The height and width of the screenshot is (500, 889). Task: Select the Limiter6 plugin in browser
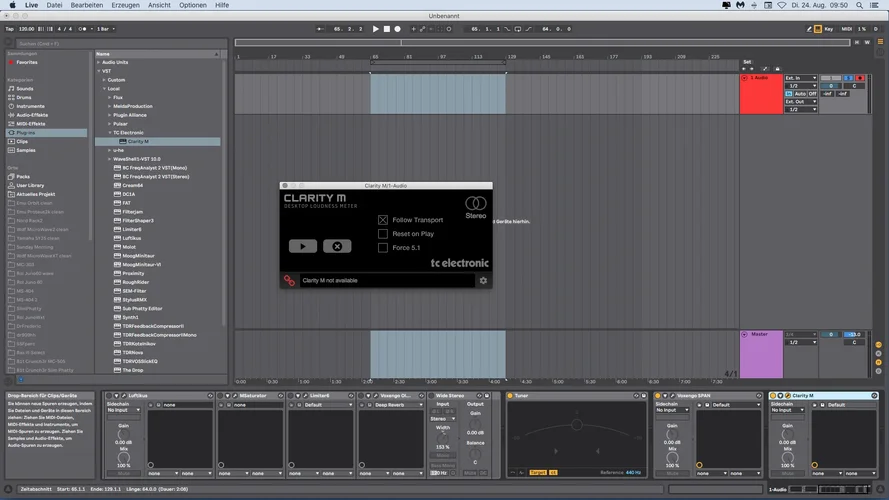(x=133, y=229)
